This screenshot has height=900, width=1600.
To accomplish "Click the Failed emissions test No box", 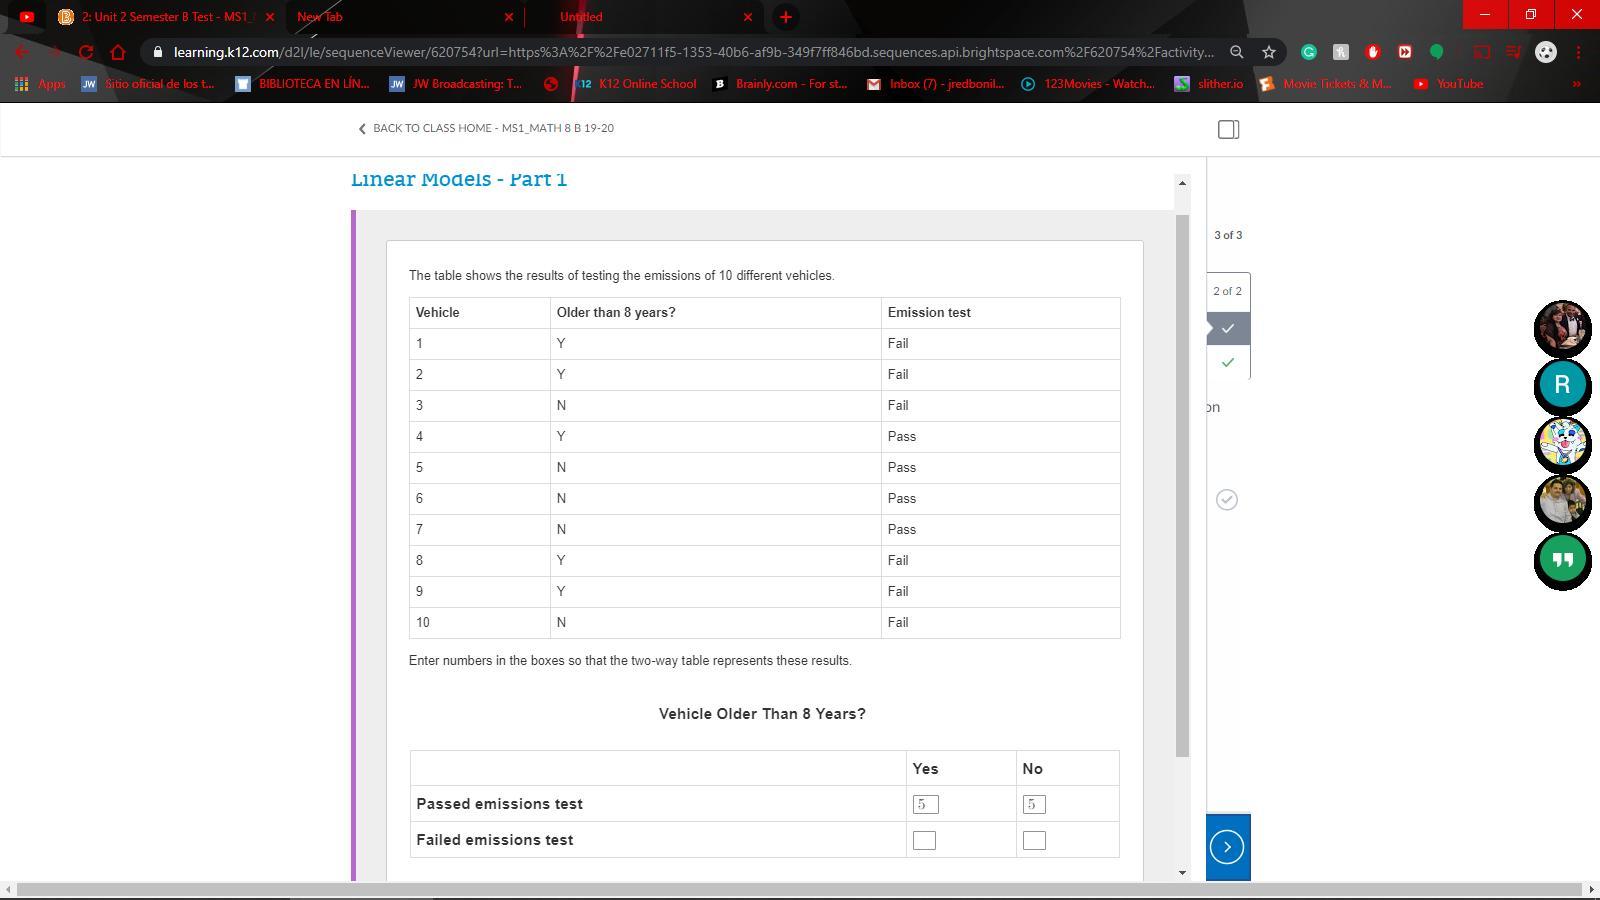I will 1034,840.
